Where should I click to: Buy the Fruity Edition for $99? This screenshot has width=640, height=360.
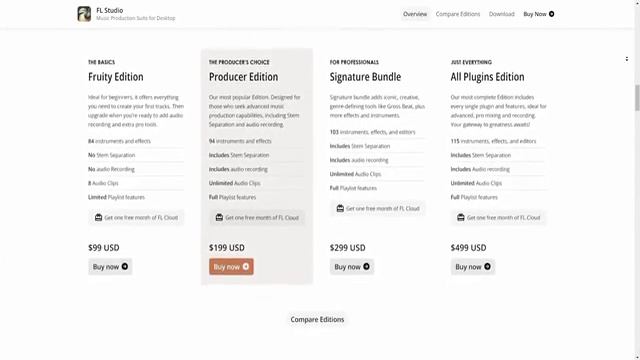[x=110, y=267]
